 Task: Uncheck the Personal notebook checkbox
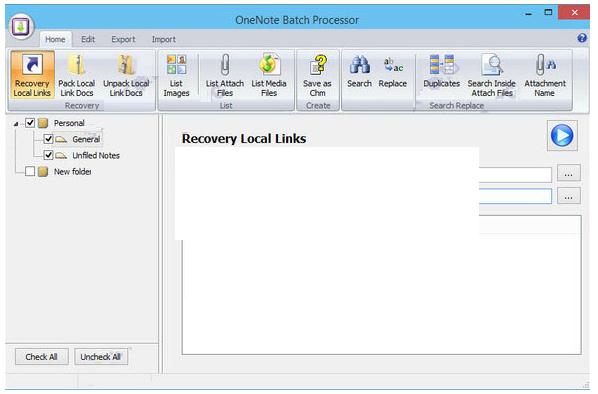point(30,123)
